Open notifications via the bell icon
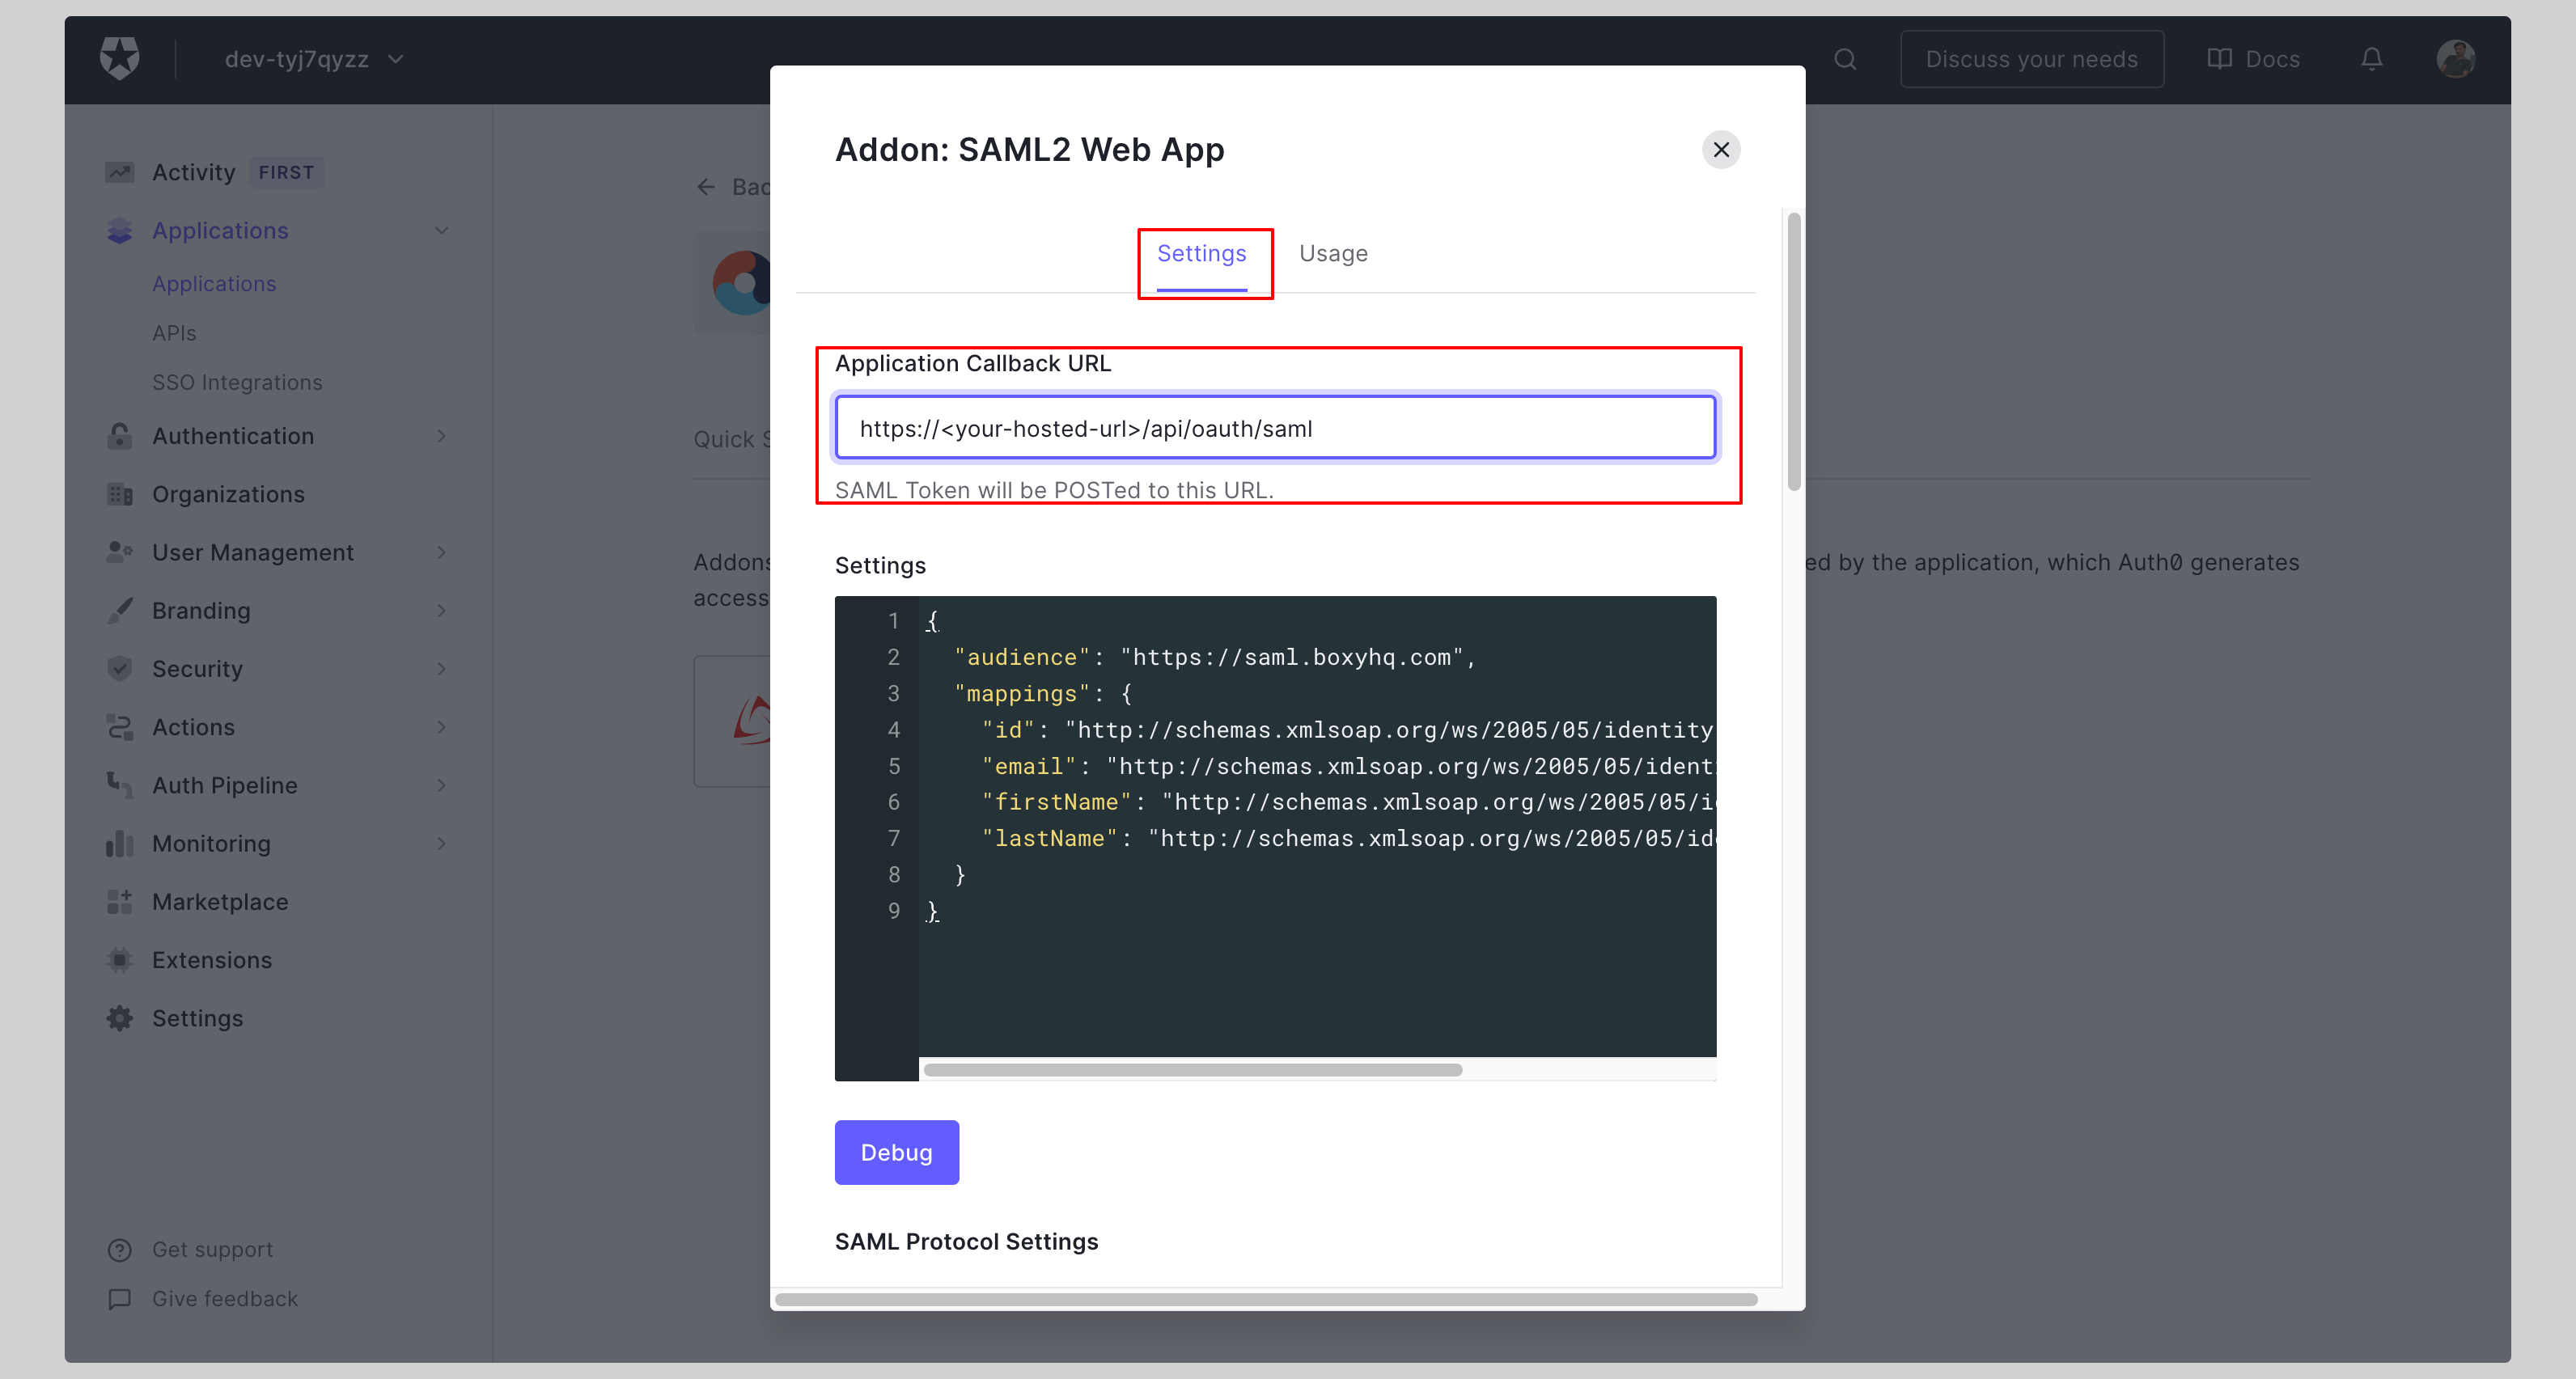This screenshot has width=2576, height=1379. (2372, 59)
